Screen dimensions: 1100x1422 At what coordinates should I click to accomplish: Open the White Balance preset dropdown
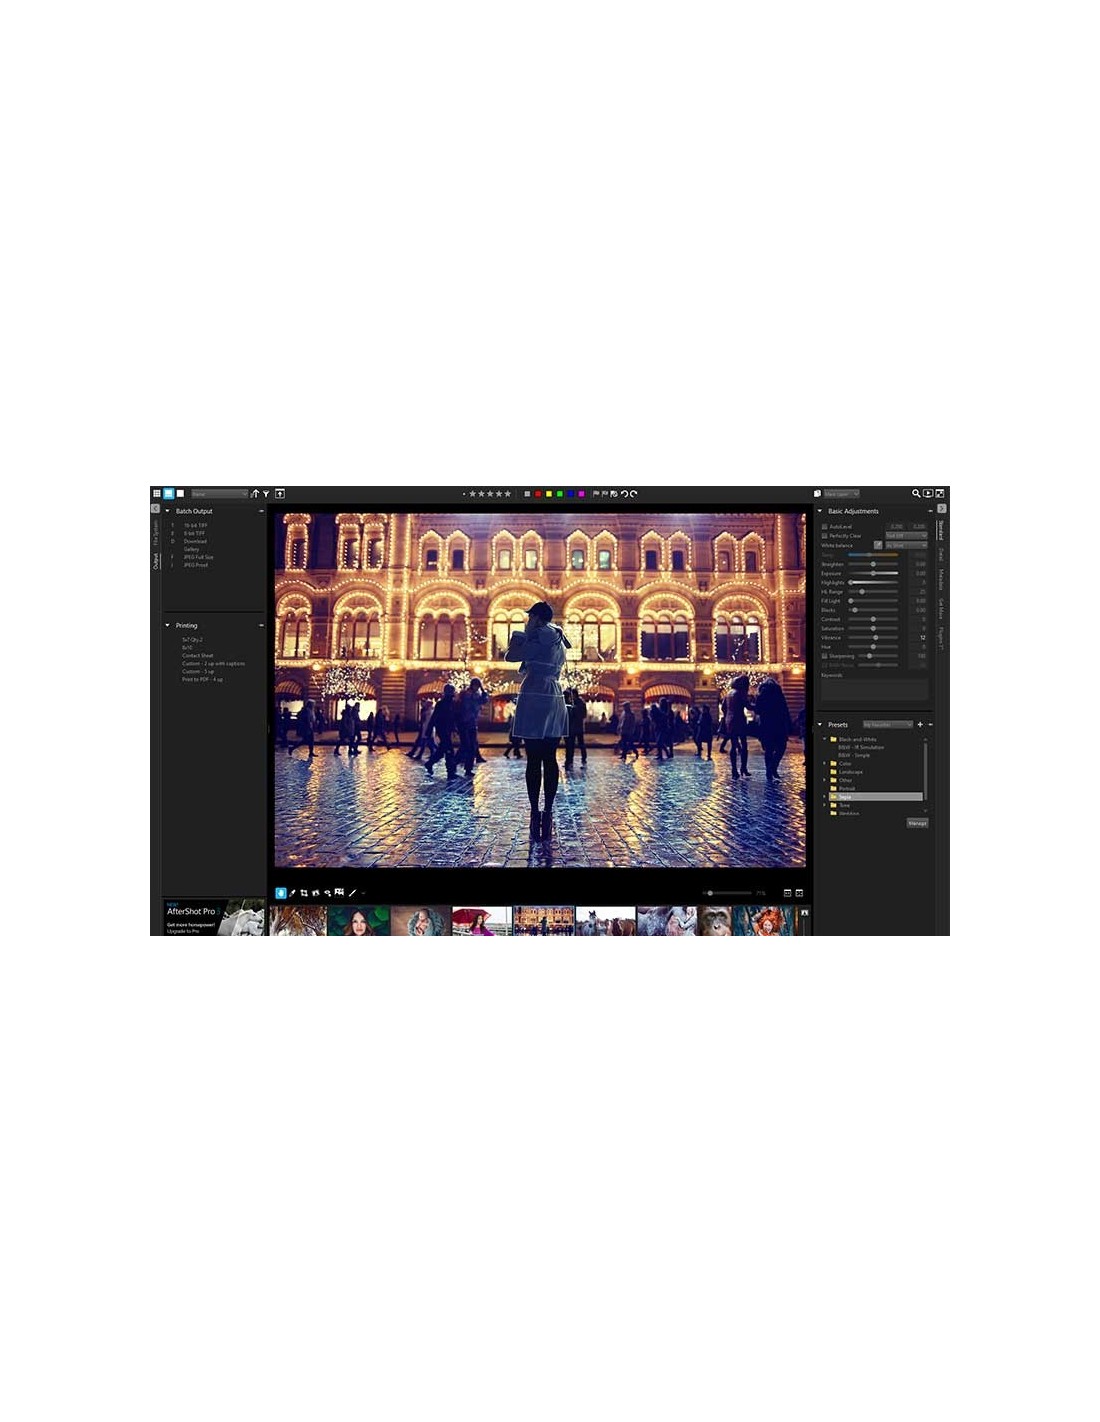point(906,545)
